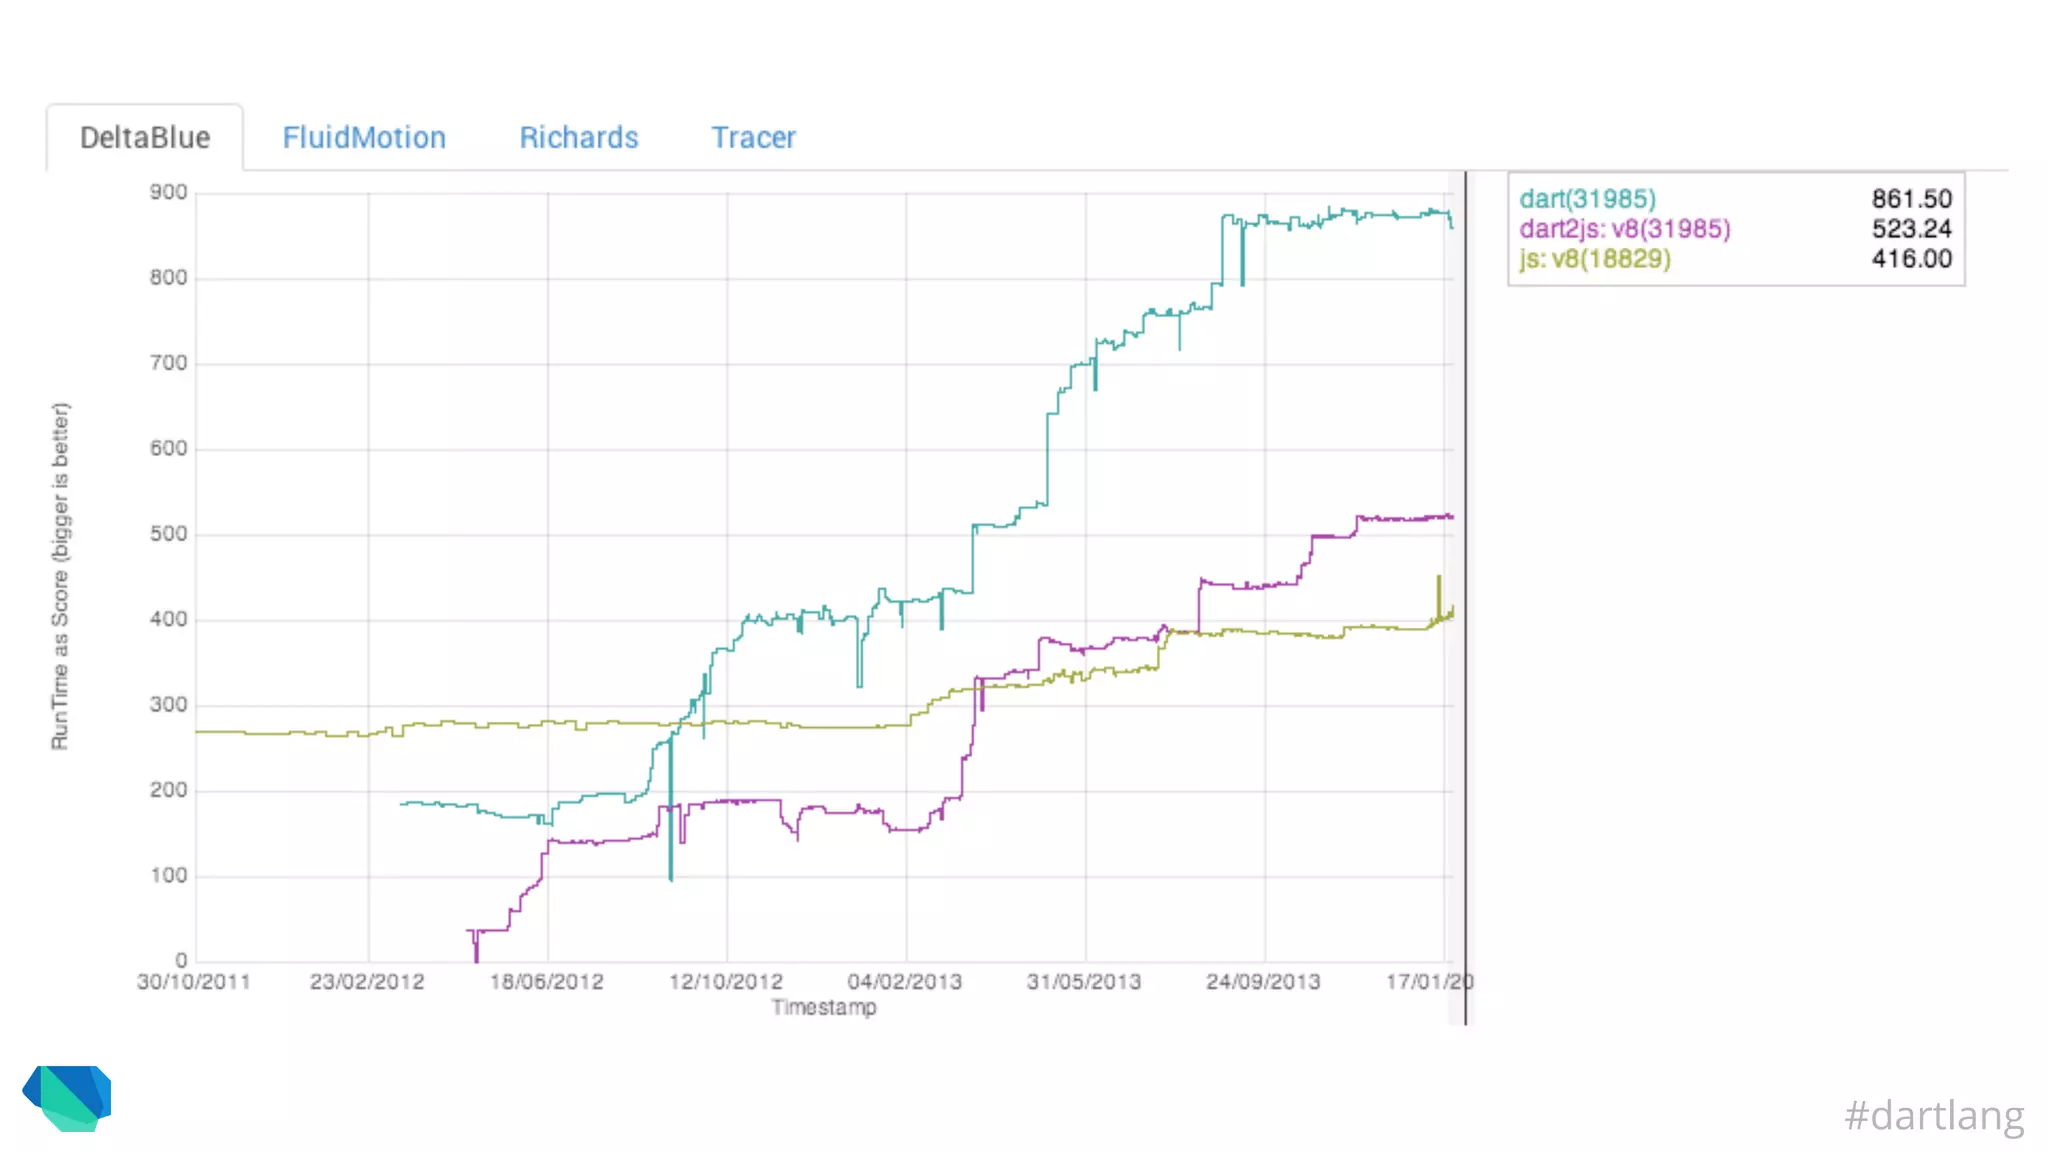Switch to the DeltaBlue tab
Image resolution: width=2048 pixels, height=1152 pixels.
tap(145, 138)
